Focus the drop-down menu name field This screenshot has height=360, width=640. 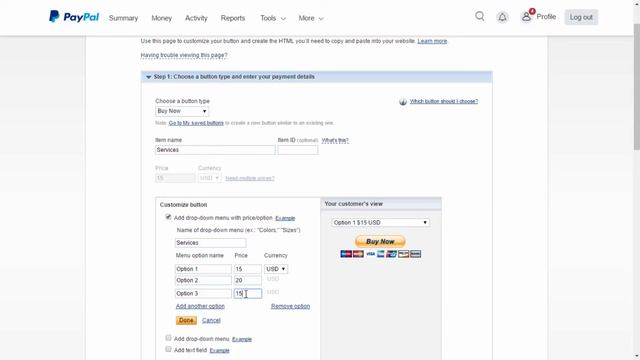(211, 243)
